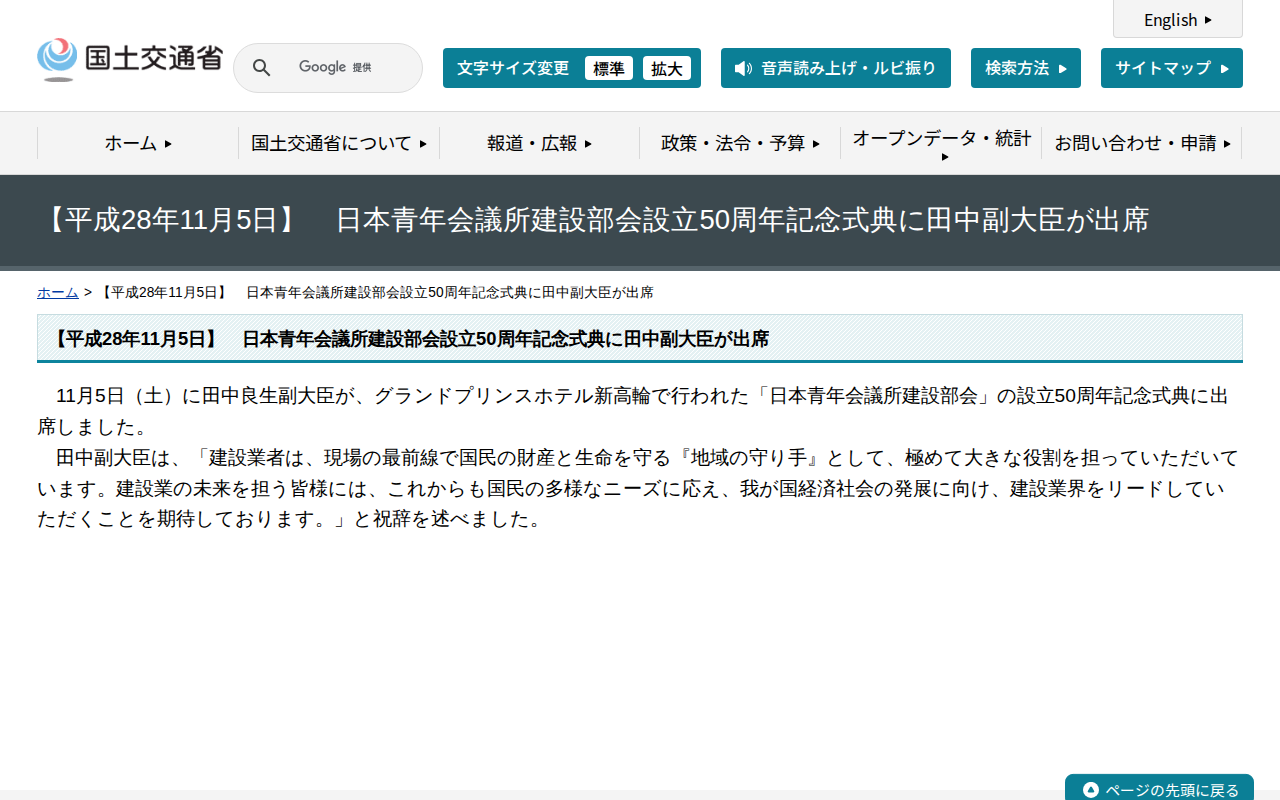
Task: Select 拡大 text size option
Action: click(667, 68)
